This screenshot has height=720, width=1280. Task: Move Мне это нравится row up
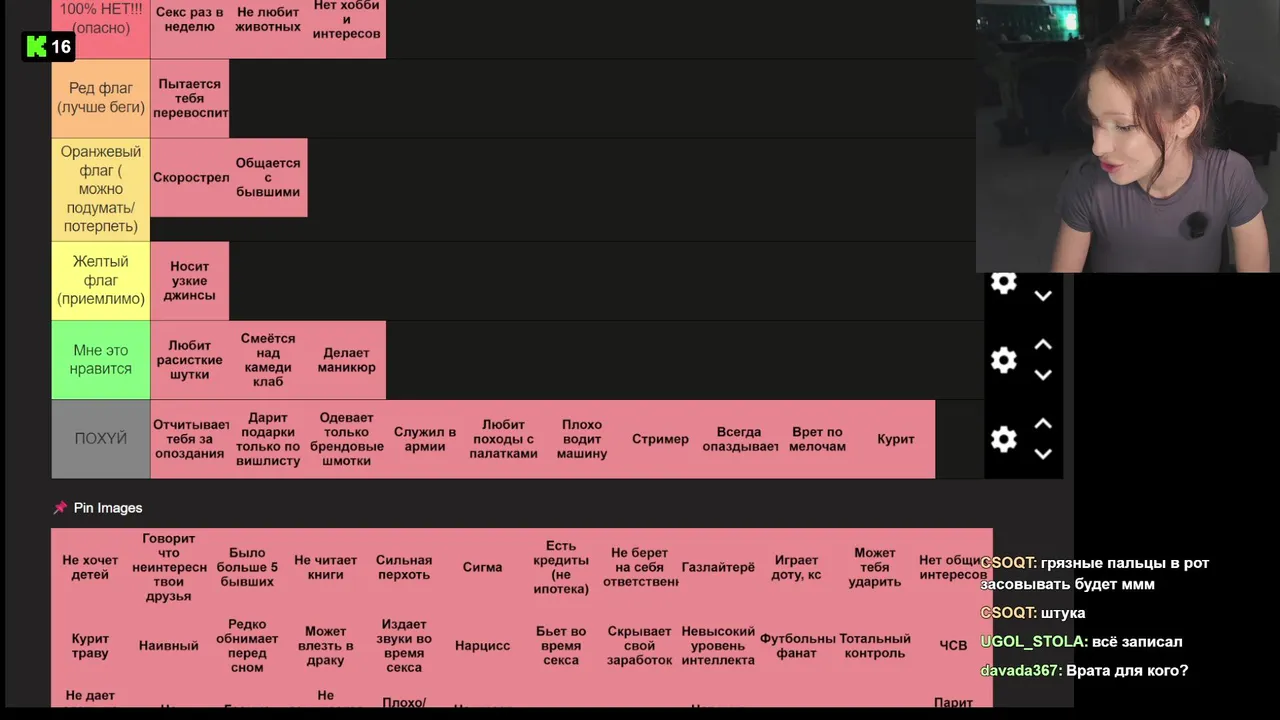tap(1042, 344)
